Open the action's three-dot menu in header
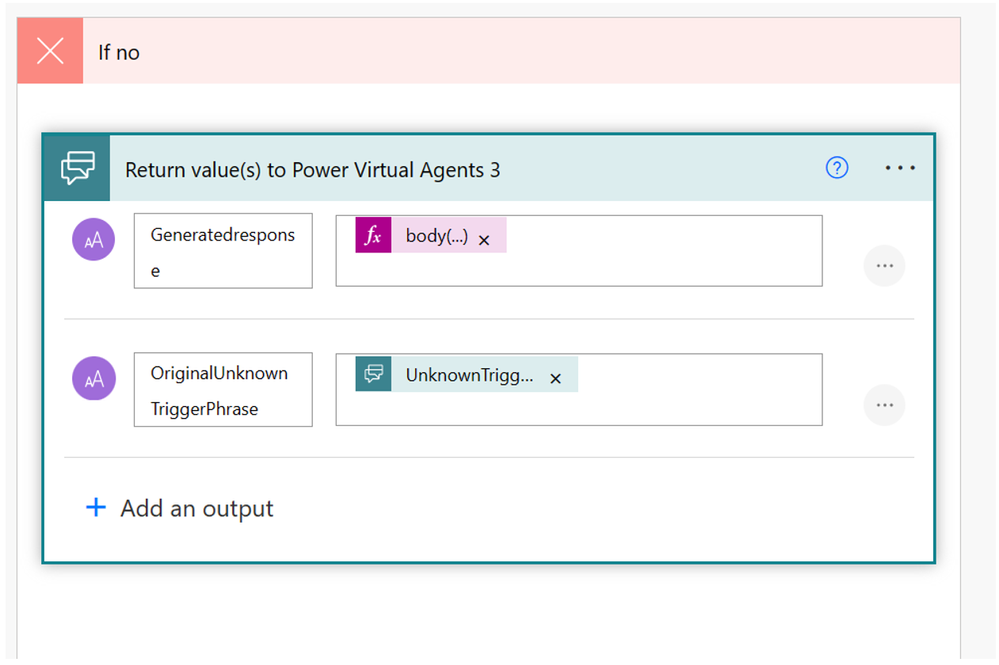999x665 pixels. click(900, 168)
